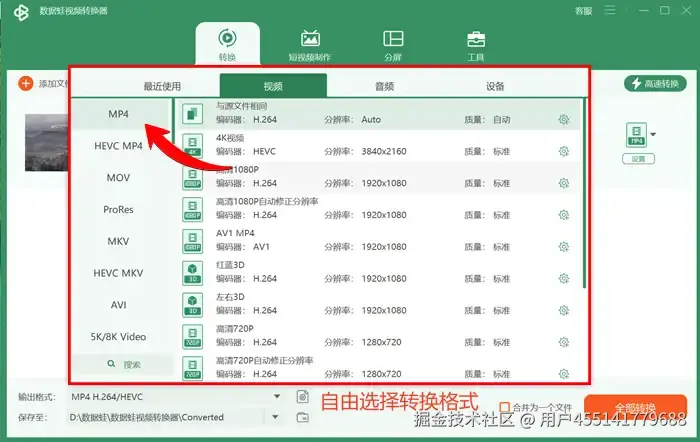Screen dimensions: 700x442
Task: Click the 搜索 format search field
Action: (x=123, y=365)
